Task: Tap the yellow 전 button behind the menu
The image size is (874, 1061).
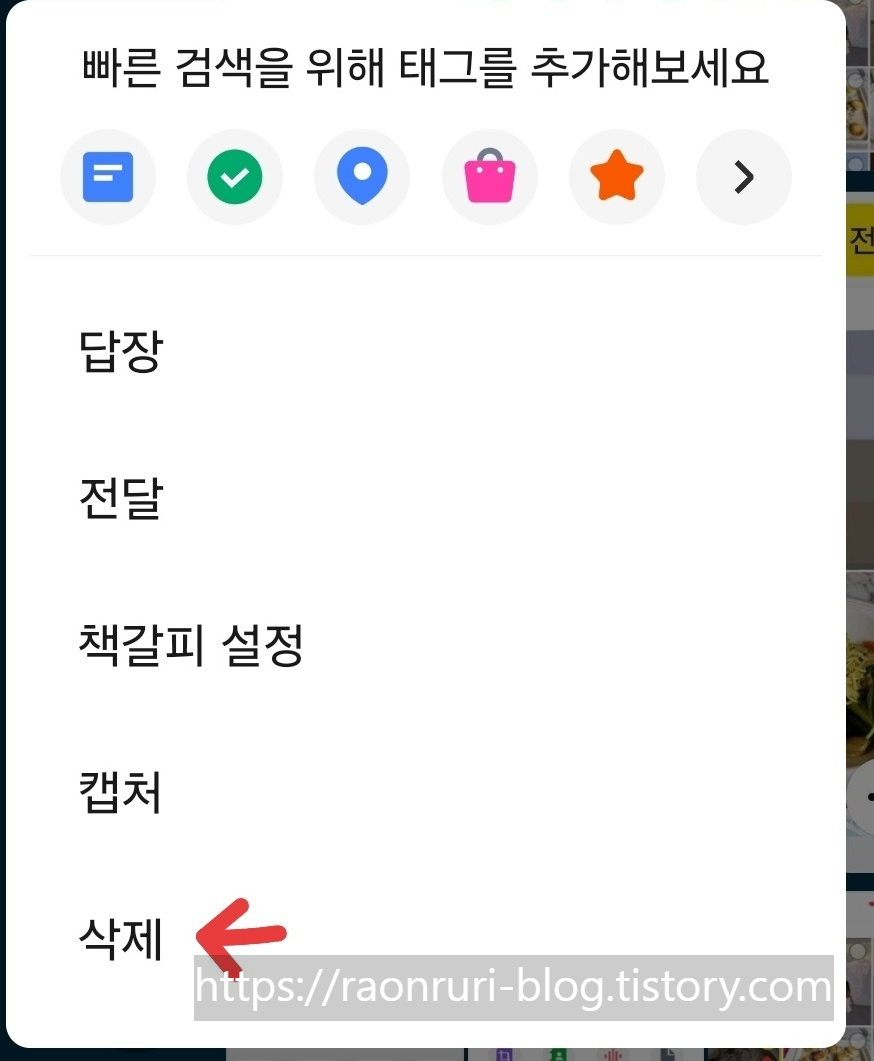Action: tap(860, 240)
